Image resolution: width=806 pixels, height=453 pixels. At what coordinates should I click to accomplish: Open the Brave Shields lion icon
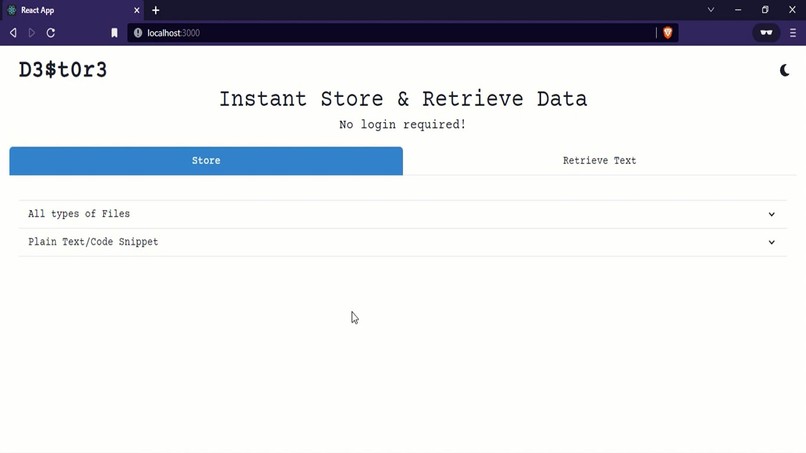point(668,33)
